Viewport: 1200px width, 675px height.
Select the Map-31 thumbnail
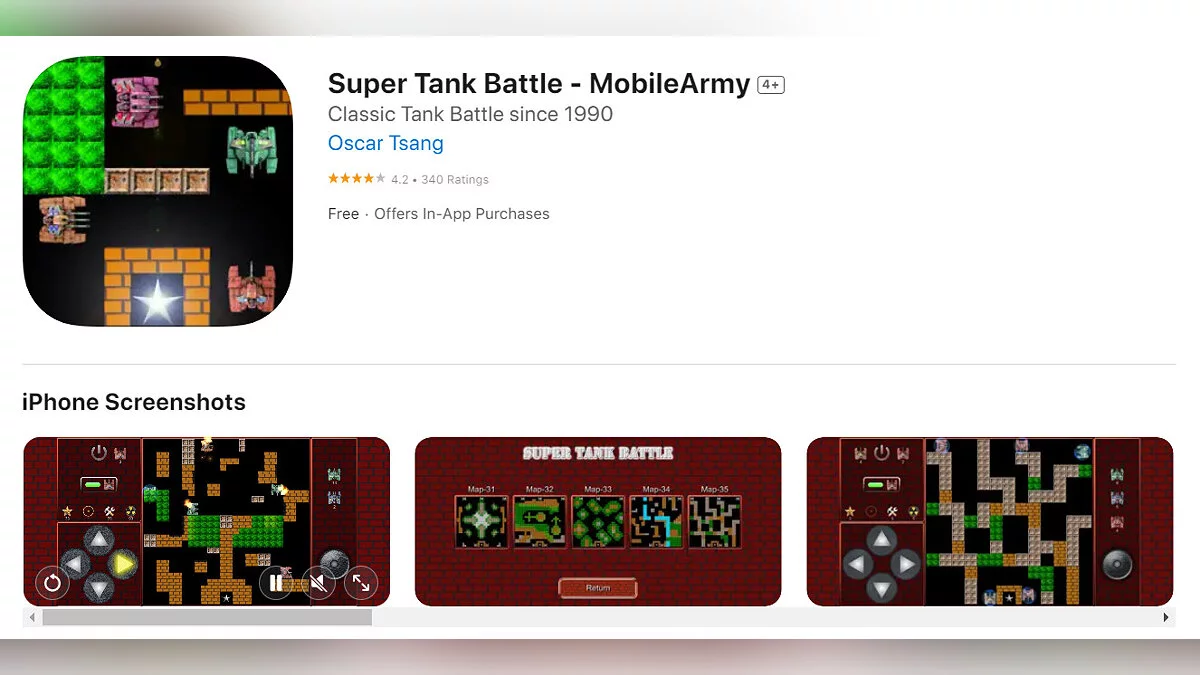(481, 521)
